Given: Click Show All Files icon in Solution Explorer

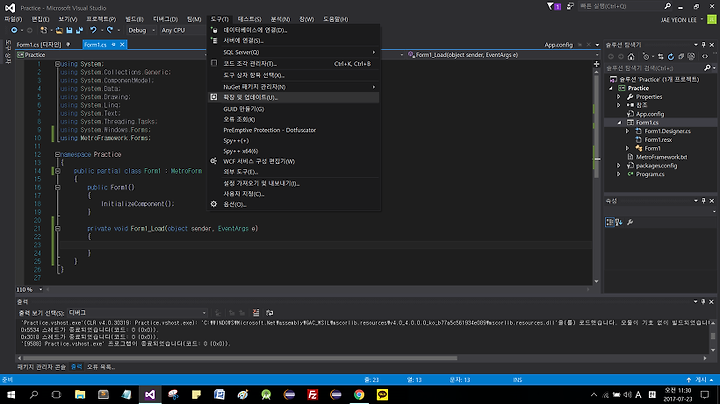Looking at the screenshot, I should coord(691,56).
